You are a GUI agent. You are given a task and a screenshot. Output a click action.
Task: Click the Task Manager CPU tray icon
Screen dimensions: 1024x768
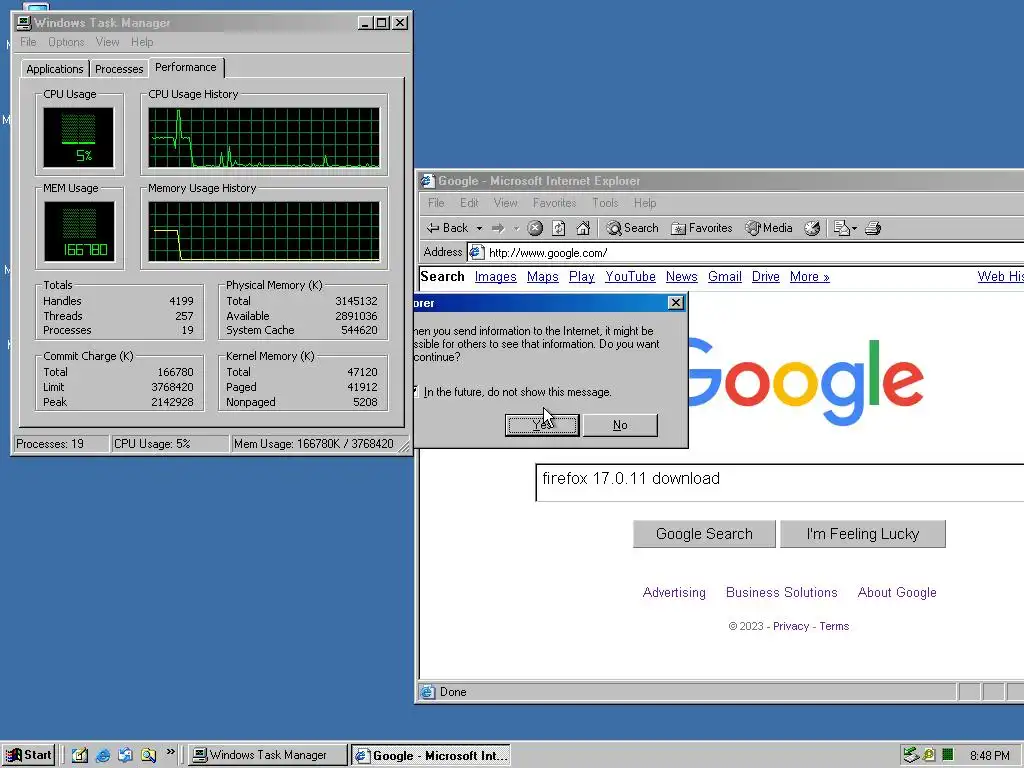[948, 756]
